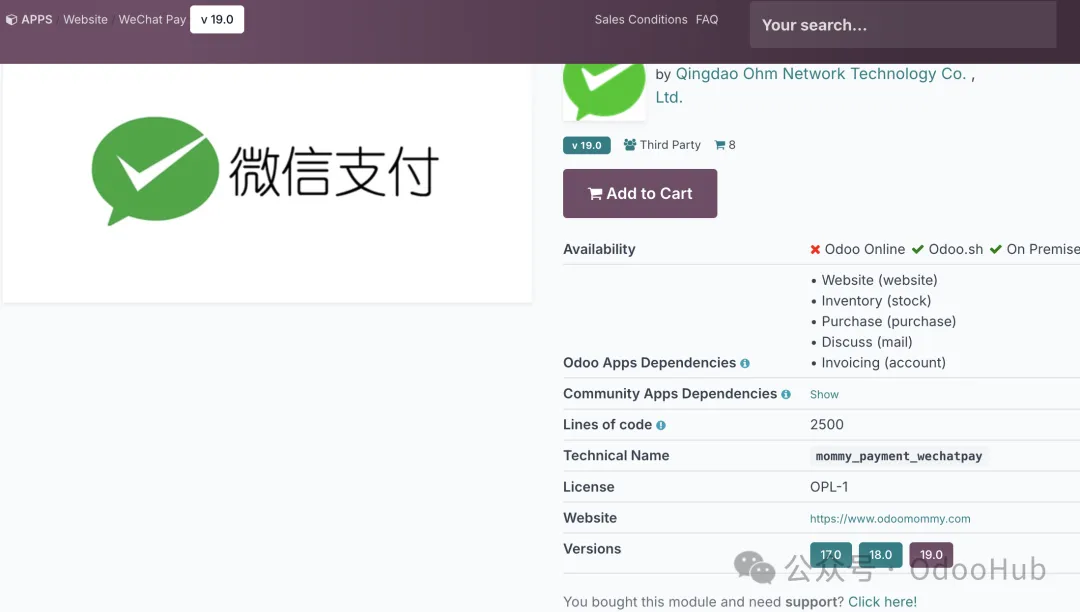This screenshot has width=1080, height=612.
Task: Switch to version 17.0
Action: 831,555
